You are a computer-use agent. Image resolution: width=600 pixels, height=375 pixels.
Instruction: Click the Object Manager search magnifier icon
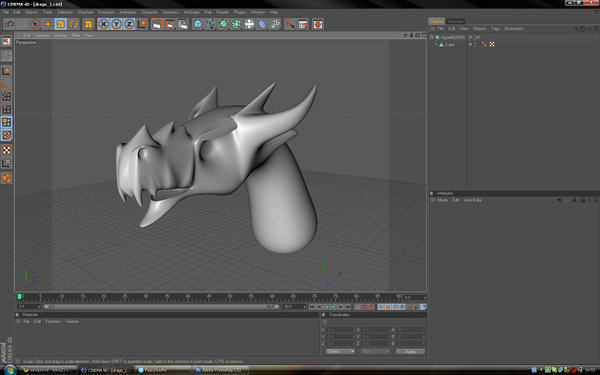point(576,29)
